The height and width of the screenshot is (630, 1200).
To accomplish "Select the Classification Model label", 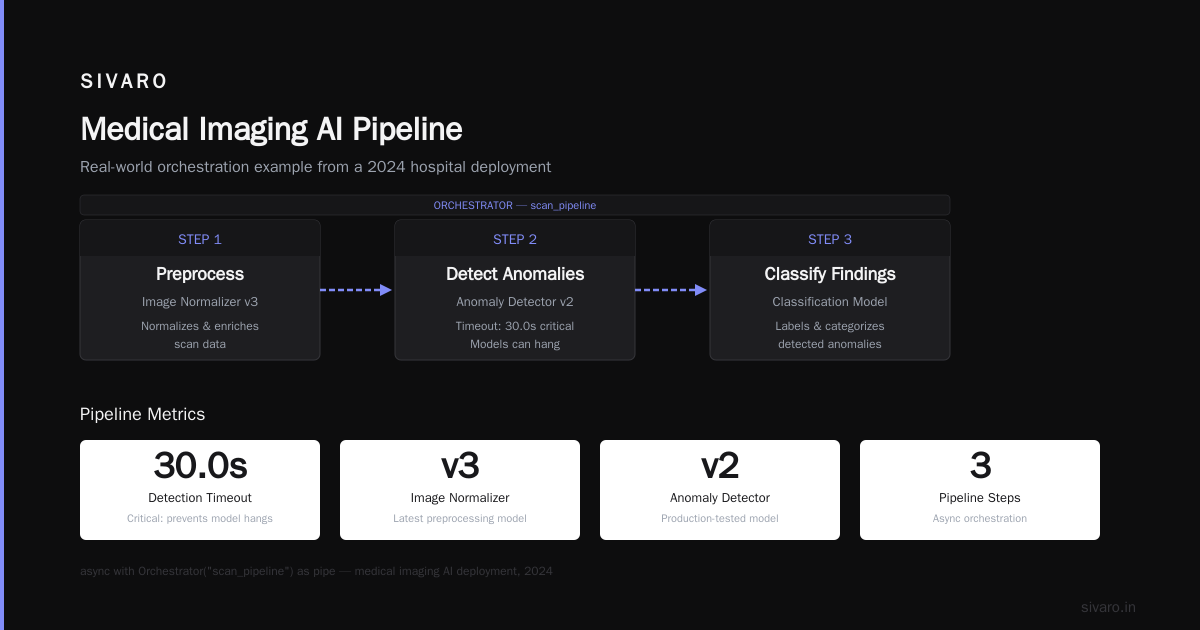I will (x=830, y=301).
